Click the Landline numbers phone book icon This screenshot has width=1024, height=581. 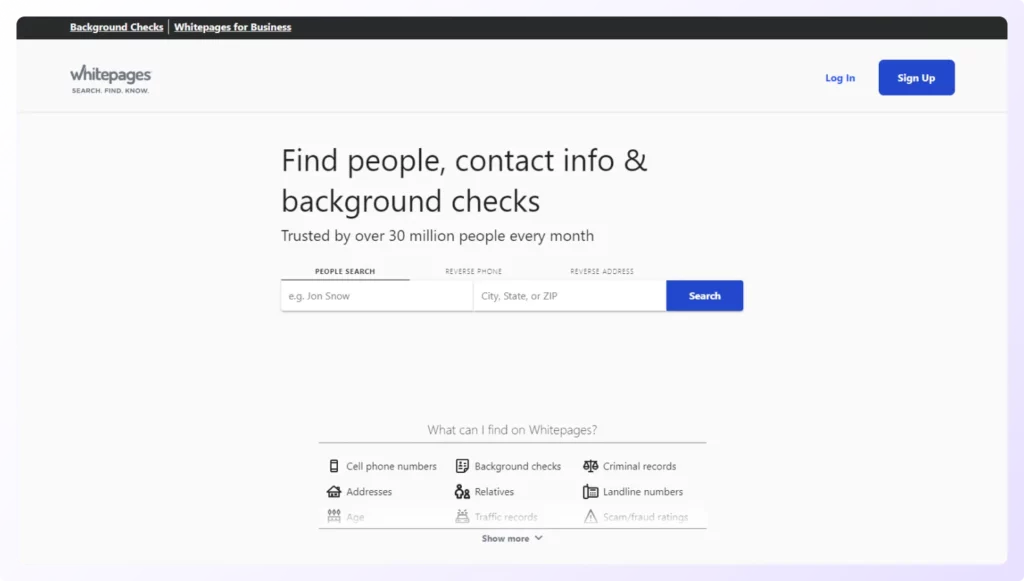(x=589, y=491)
